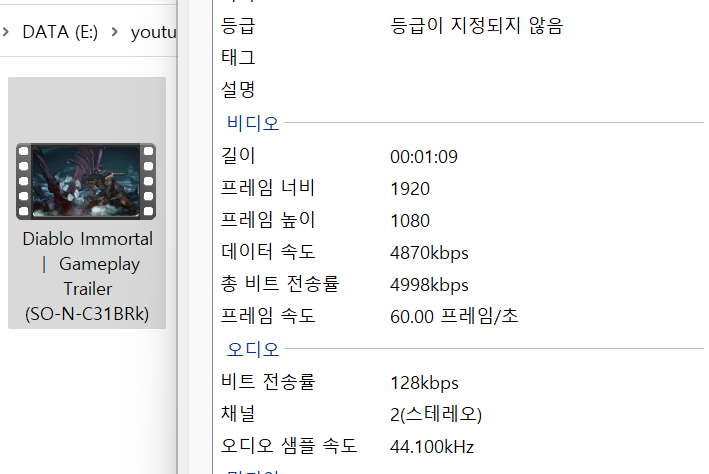This screenshot has height=474, width=709.
Task: Click the 비디오 section header
Action: click(253, 123)
